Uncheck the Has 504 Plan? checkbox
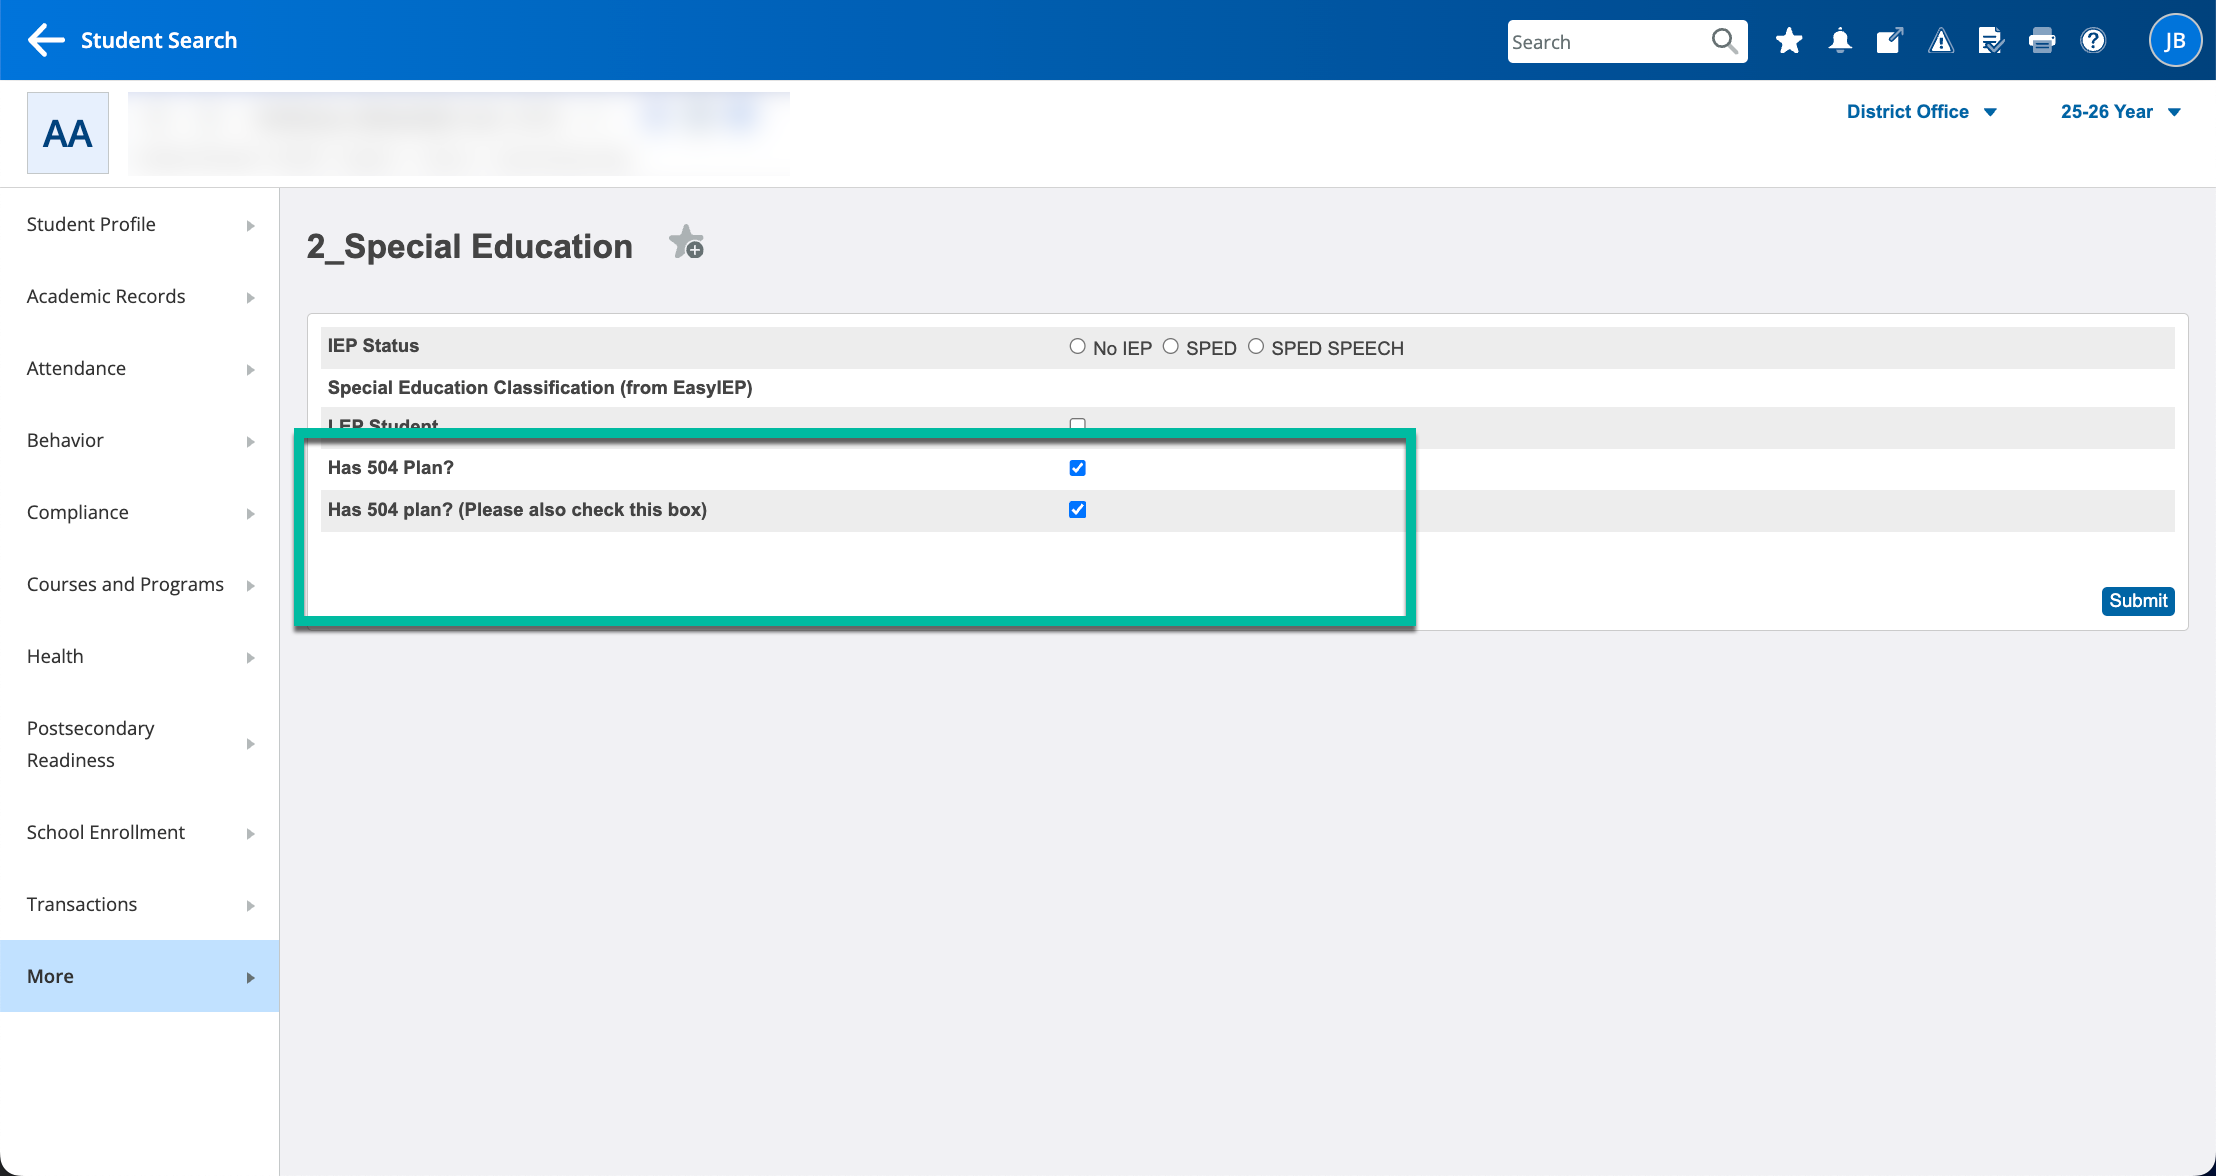This screenshot has height=1176, width=2216. (x=1077, y=468)
